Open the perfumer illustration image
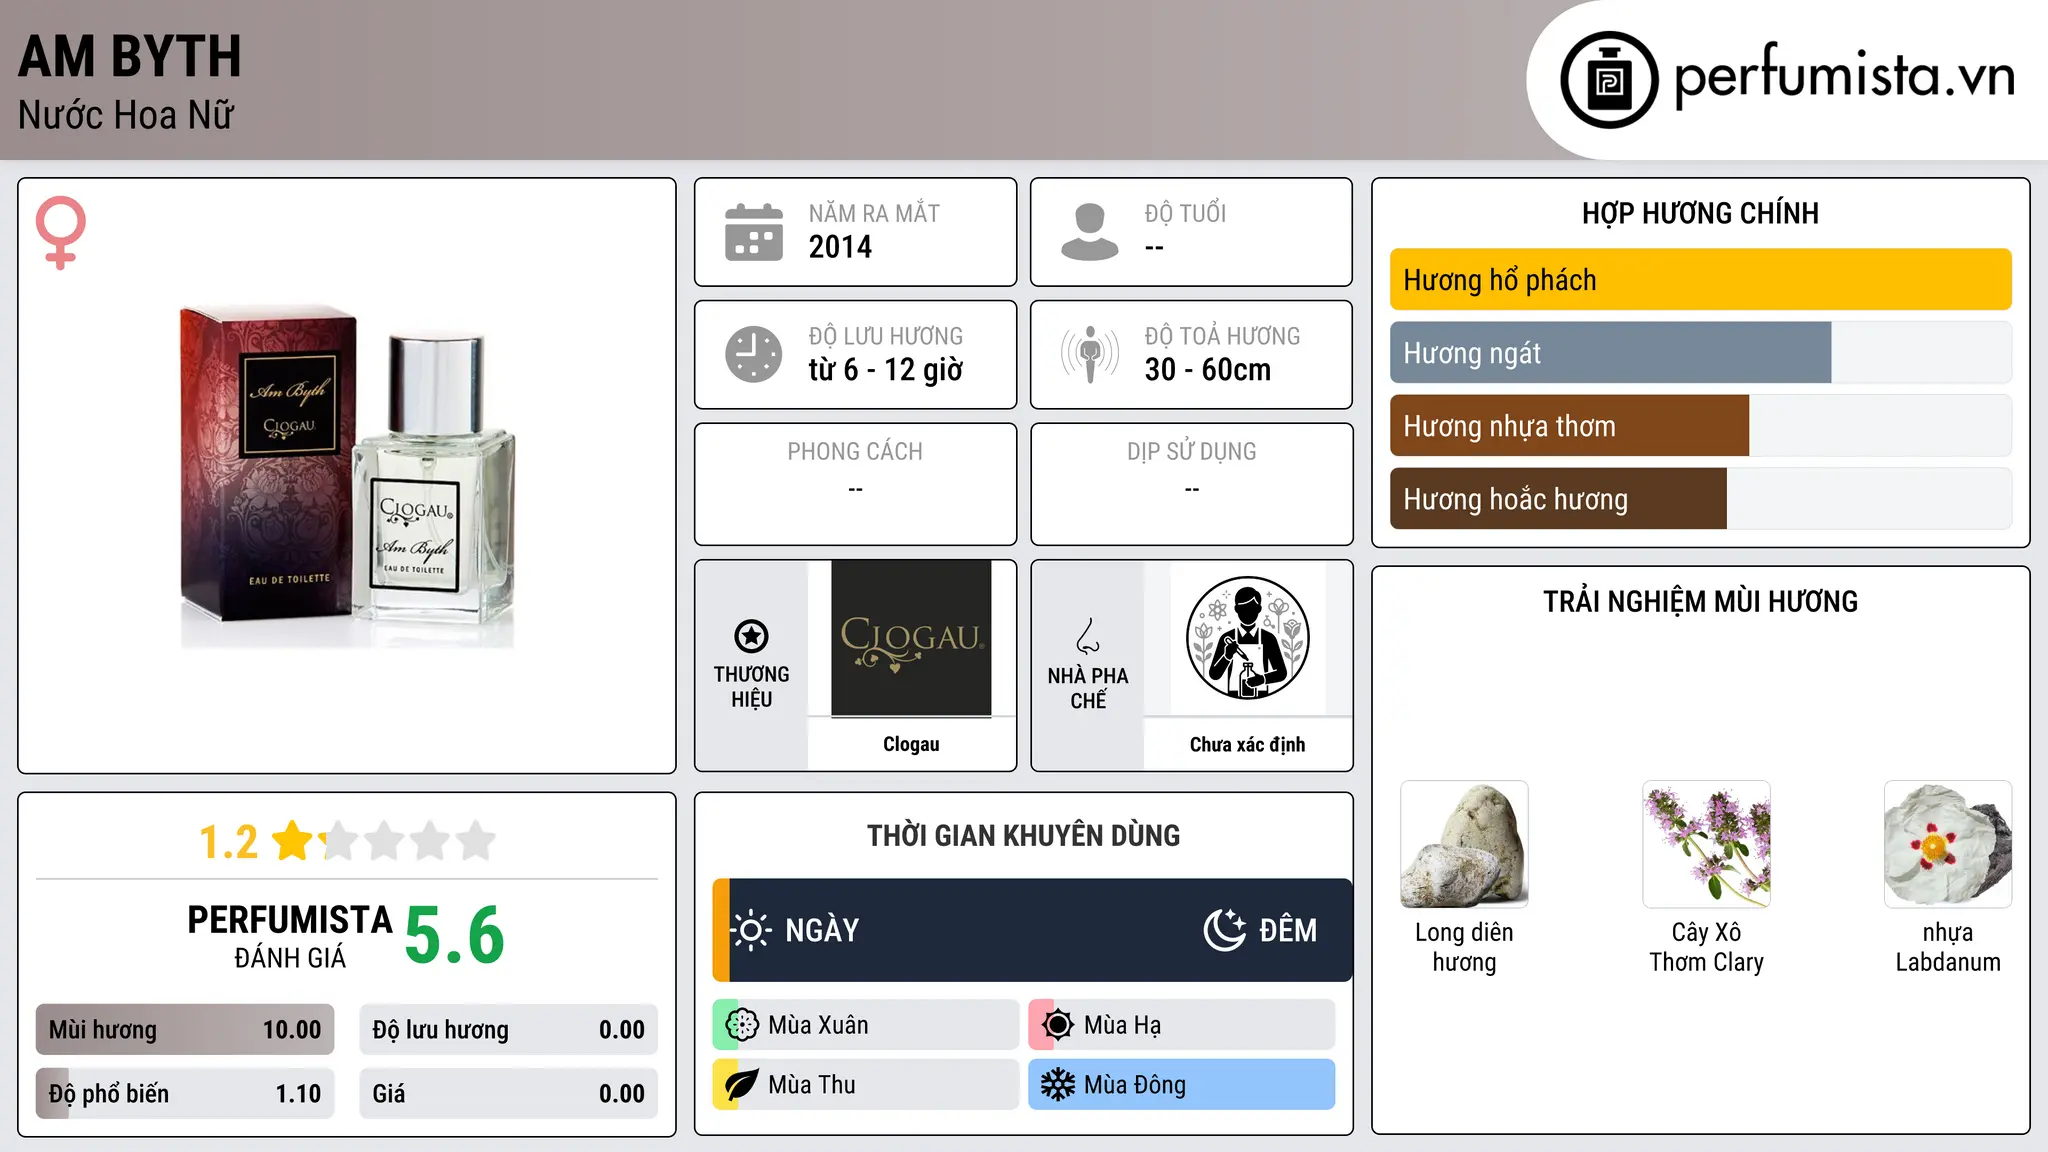Viewport: 2048px width, 1152px height. [x=1247, y=638]
